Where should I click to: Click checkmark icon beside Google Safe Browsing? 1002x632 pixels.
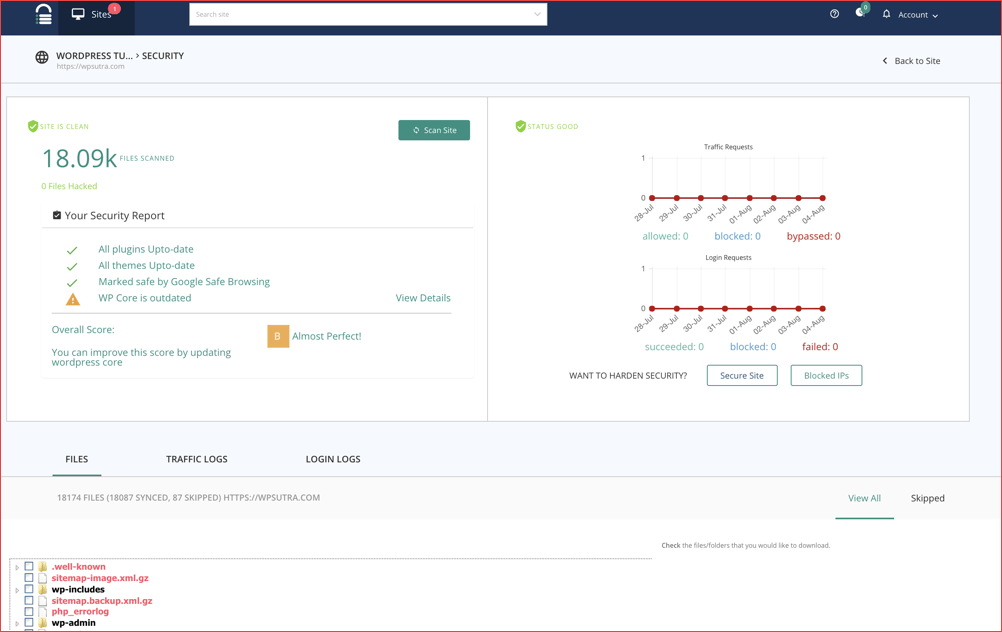72,282
